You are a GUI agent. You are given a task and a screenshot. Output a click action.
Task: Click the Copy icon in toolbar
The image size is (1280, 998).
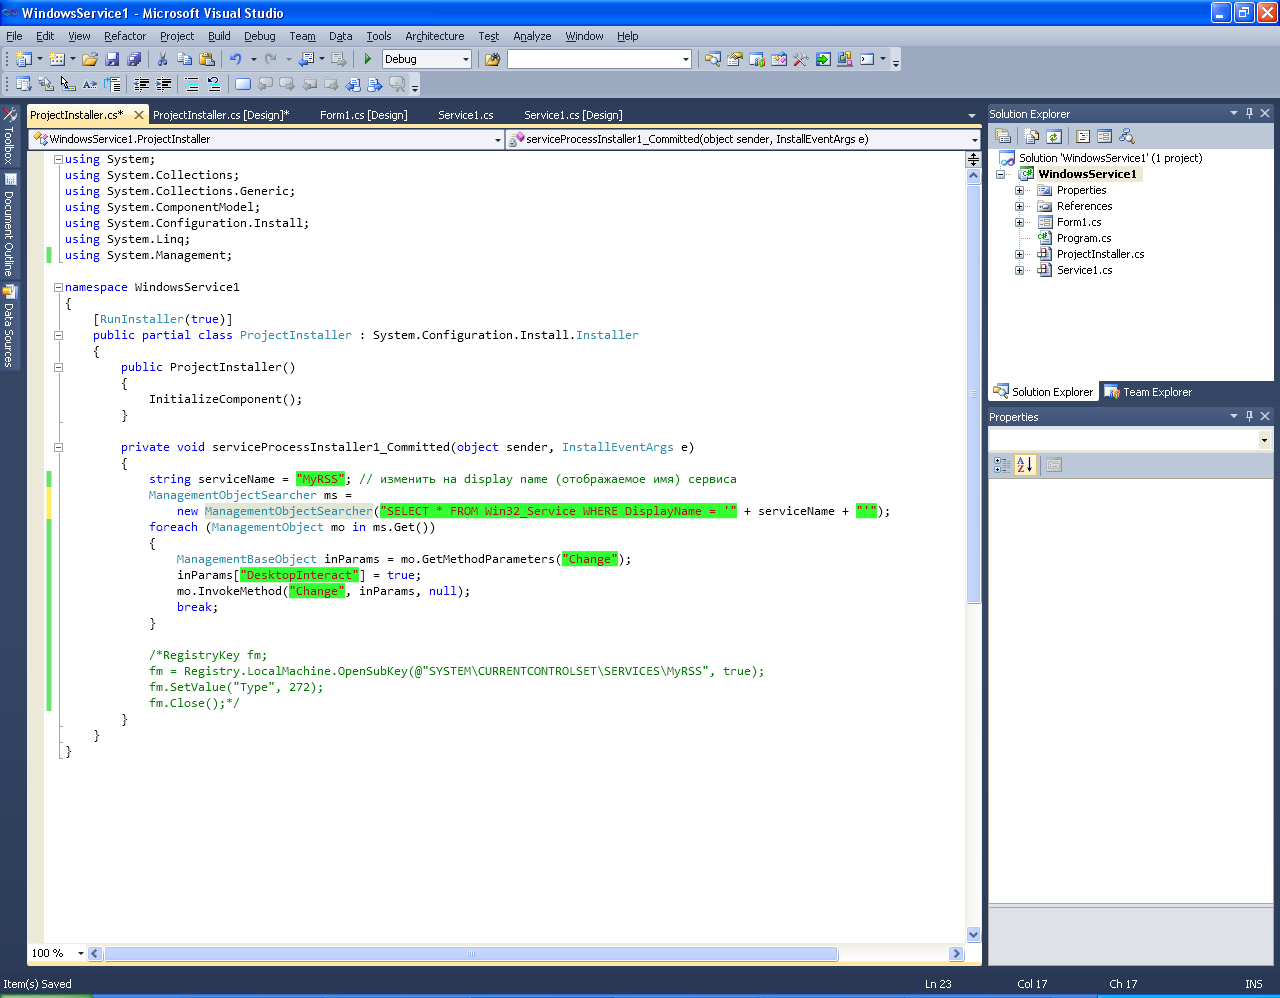[x=185, y=59]
